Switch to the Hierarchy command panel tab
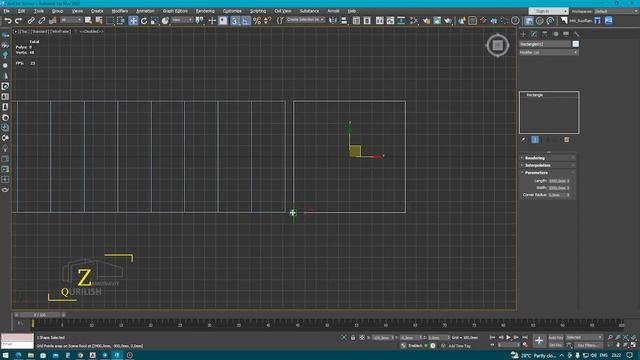The height and width of the screenshot is (360, 640). (544, 34)
